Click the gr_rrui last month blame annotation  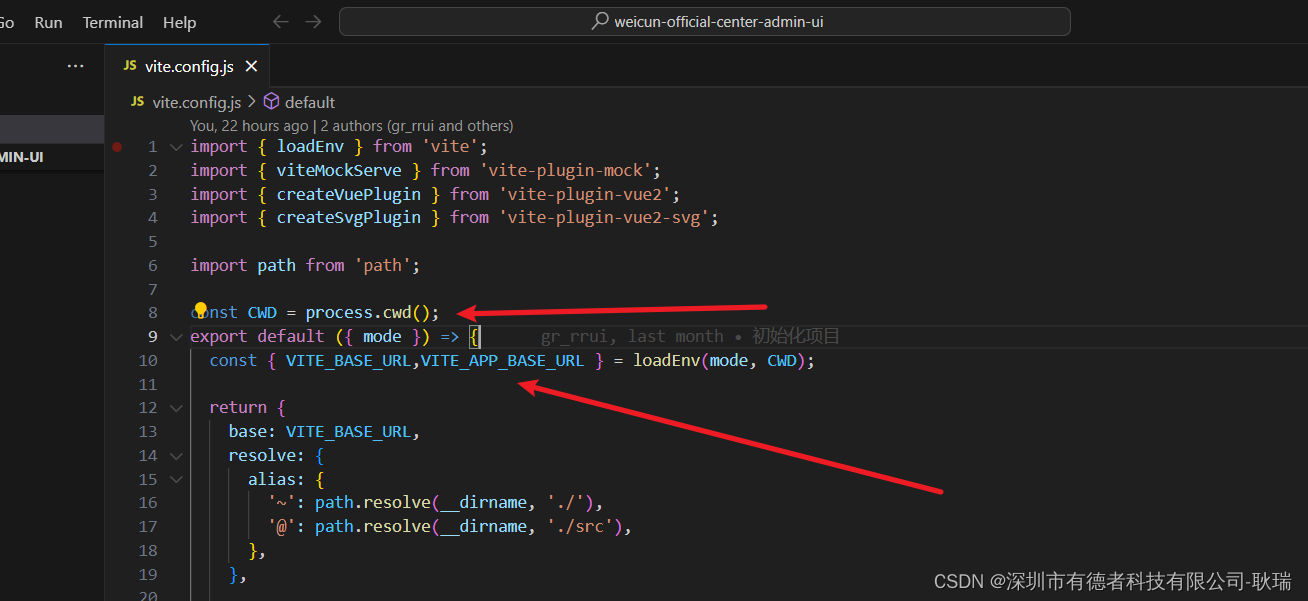click(690, 336)
